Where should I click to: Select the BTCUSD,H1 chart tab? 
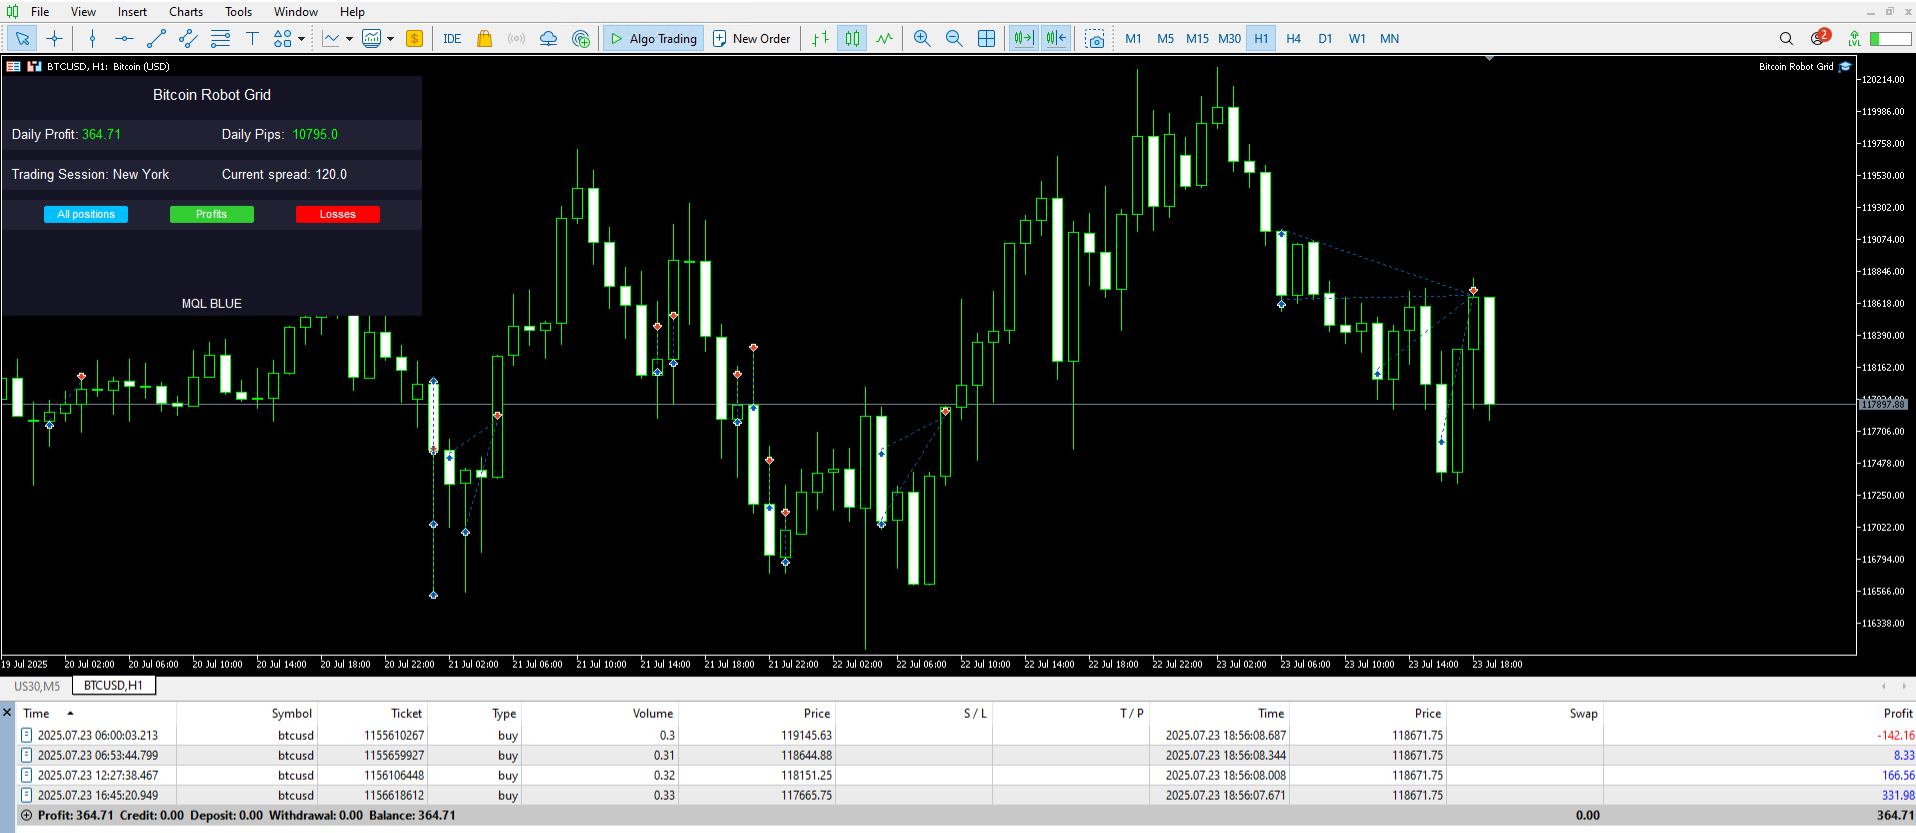pos(113,686)
